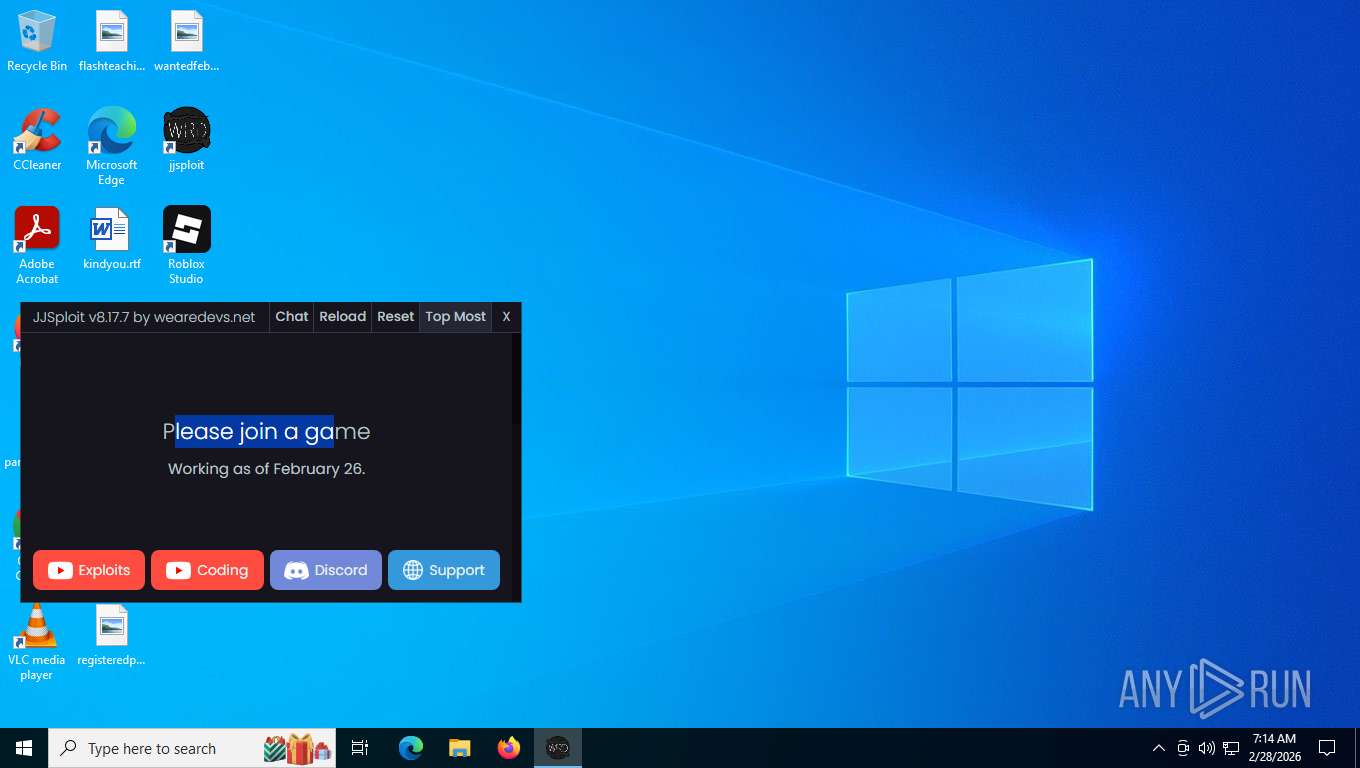Launch Edge from the taskbar
Viewport: 1360px width, 768px height.
[x=411, y=748]
